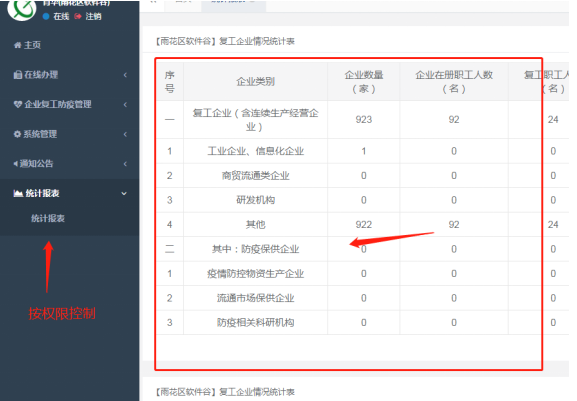Click the red 注销 logout icon
The image size is (577, 401).
pos(78,16)
